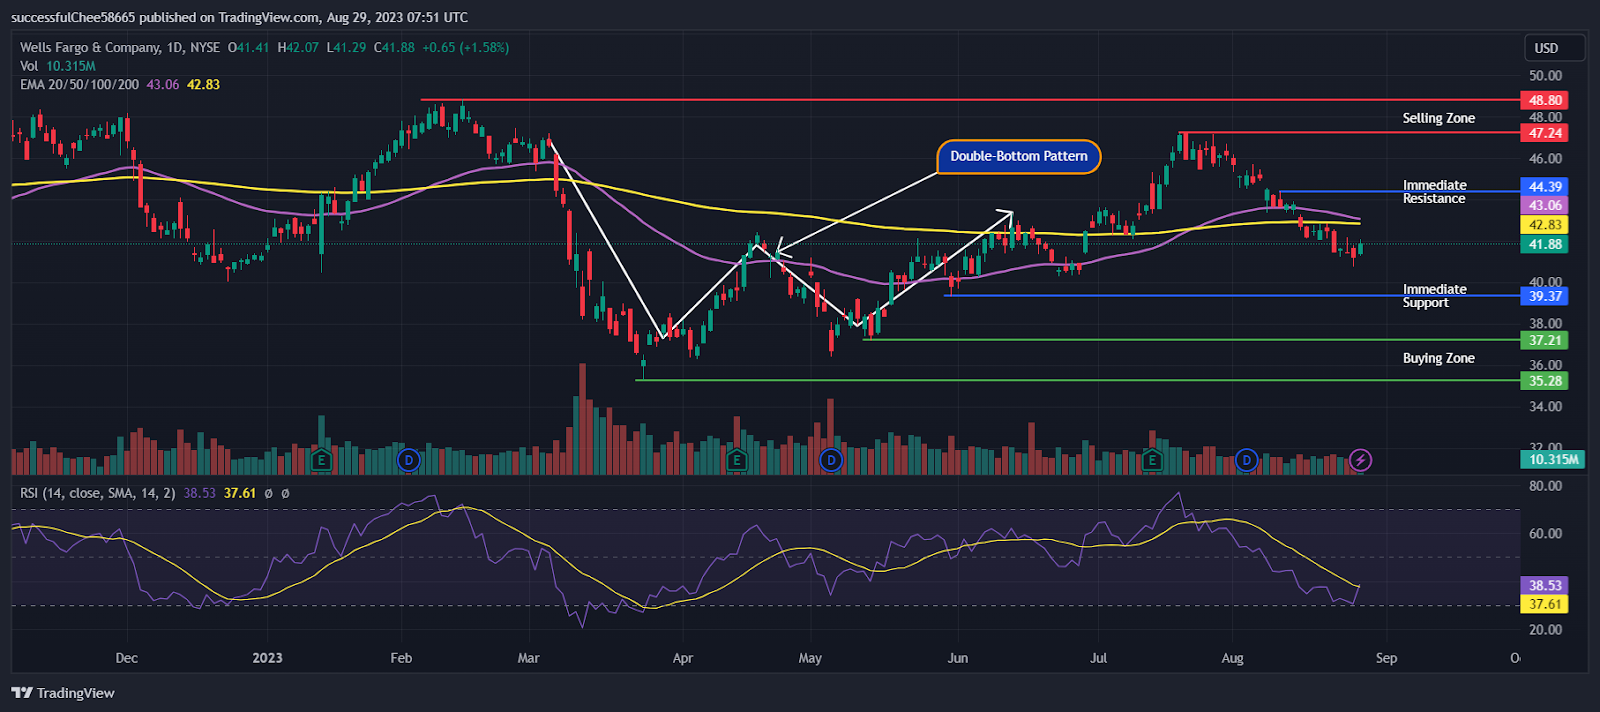
Task: Click the 34.00 price axis tick
Action: (x=1545, y=406)
